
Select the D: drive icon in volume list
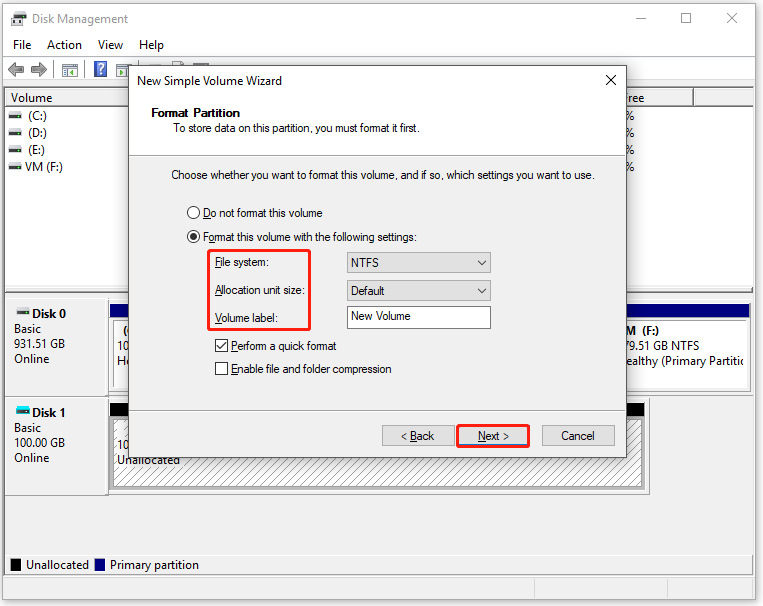(15, 133)
